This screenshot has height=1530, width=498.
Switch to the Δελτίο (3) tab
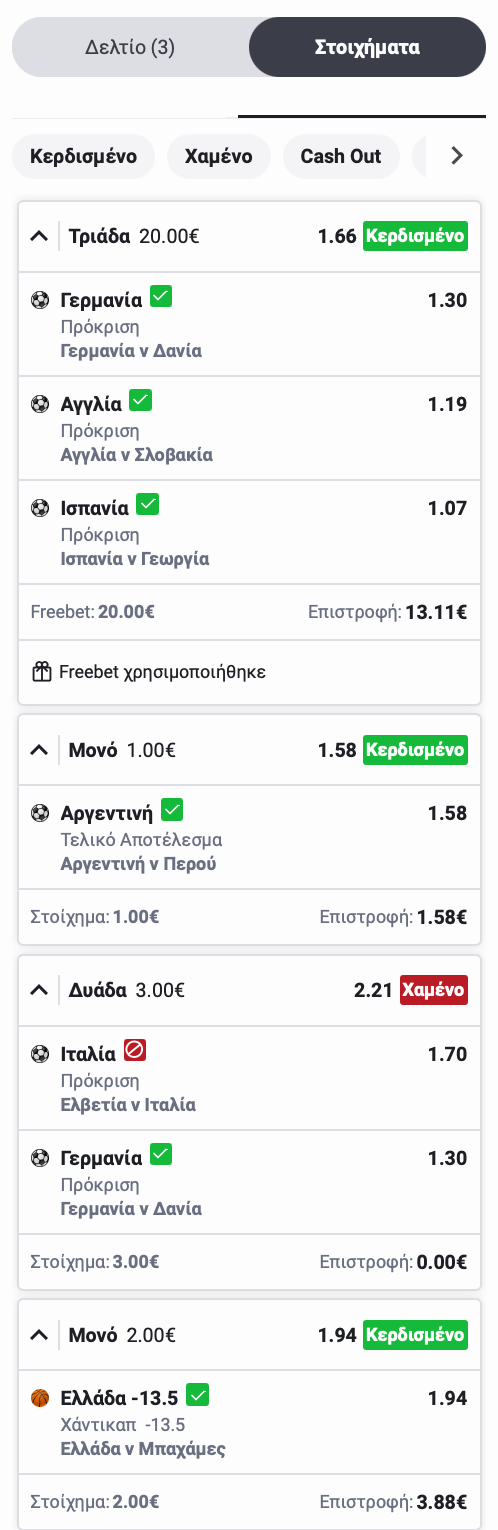[130, 47]
